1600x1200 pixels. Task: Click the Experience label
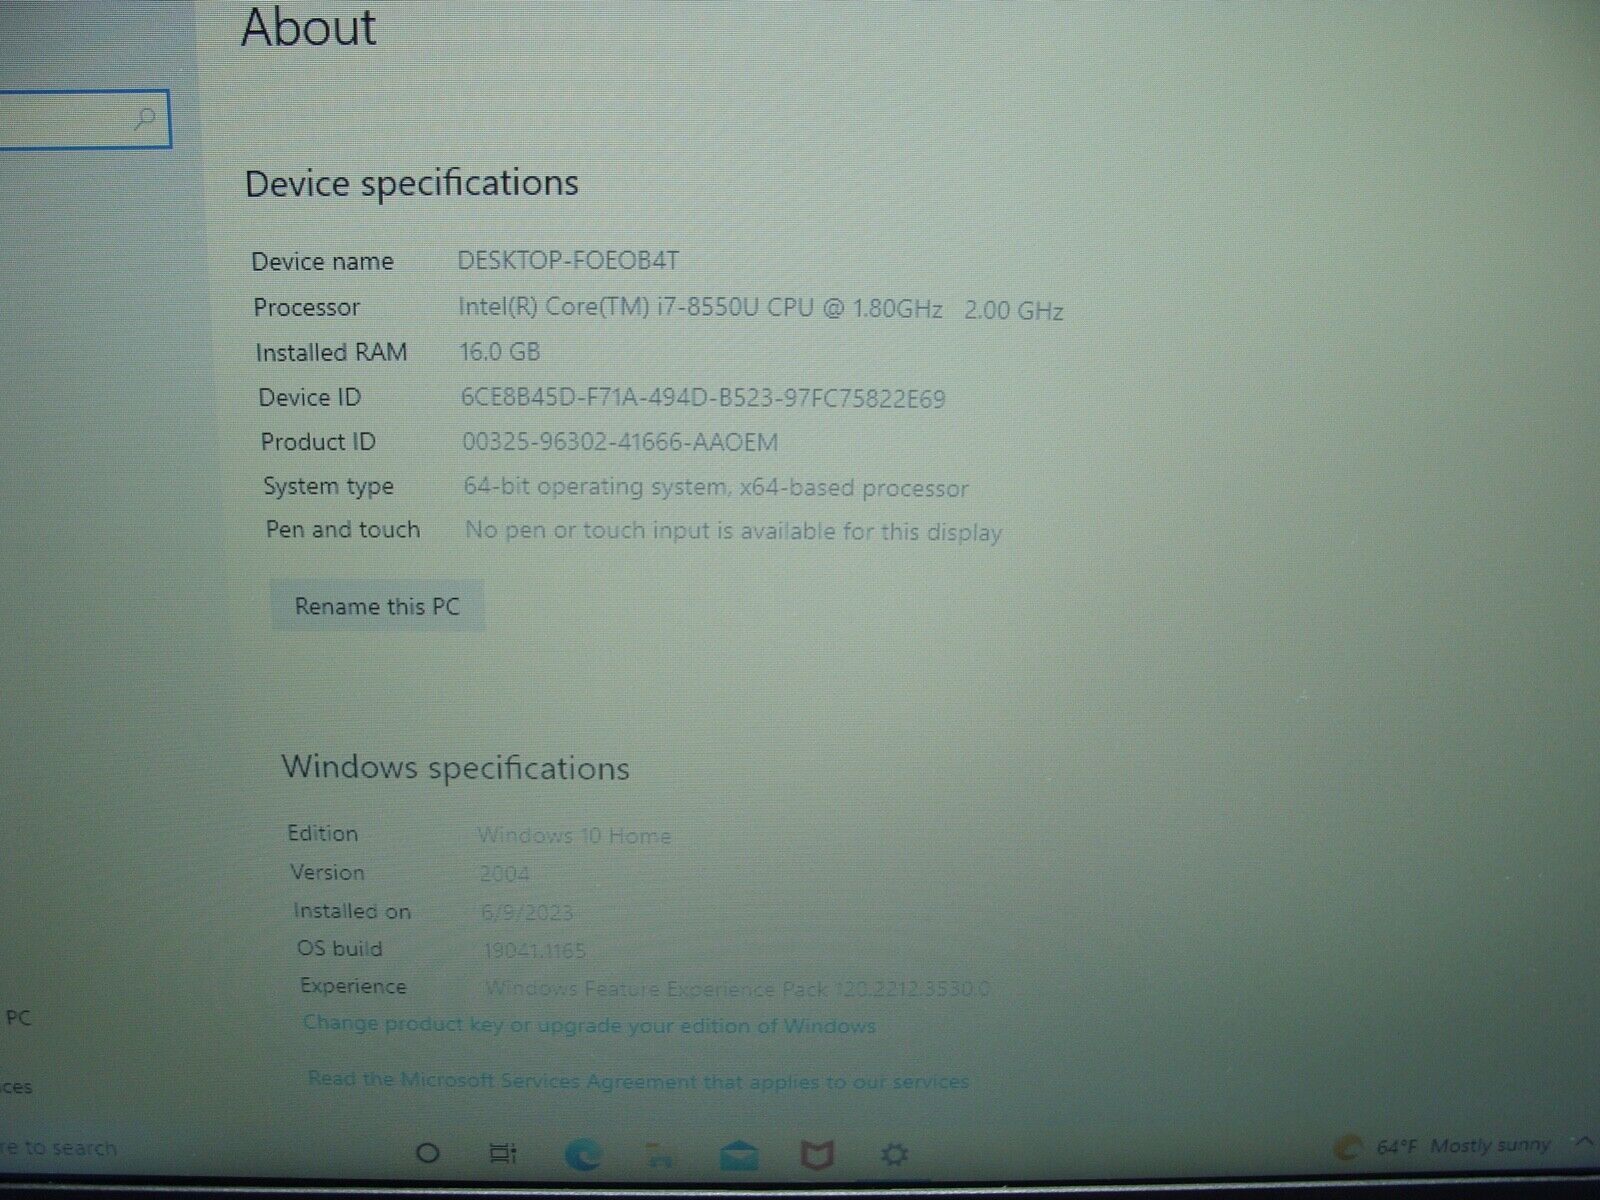pos(353,987)
